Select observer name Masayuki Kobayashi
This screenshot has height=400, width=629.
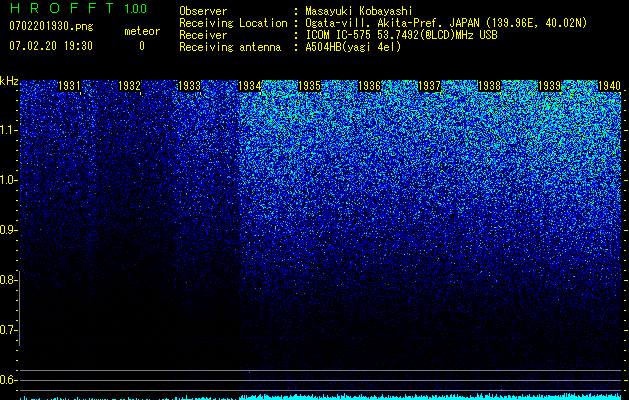[359, 11]
